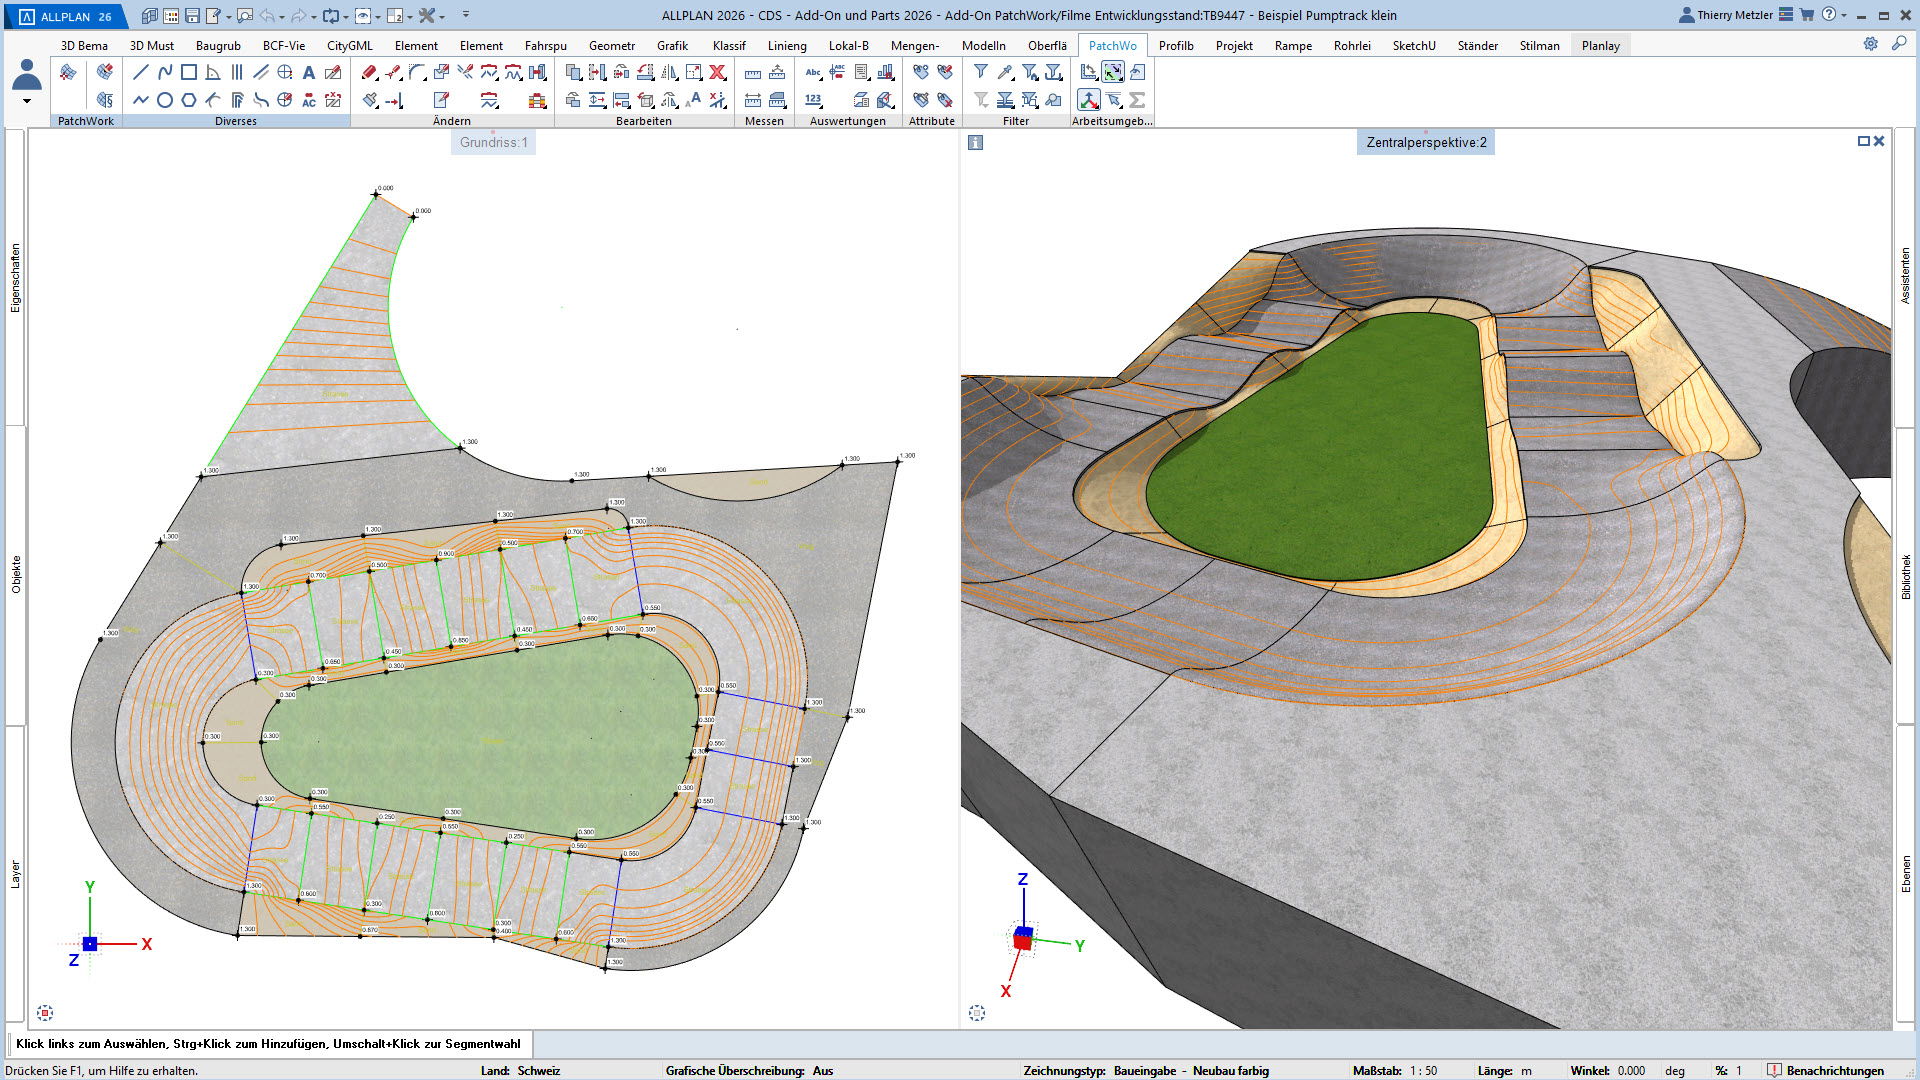The width and height of the screenshot is (1920, 1080).
Task: Click the funnel Filter icon
Action: [x=981, y=72]
